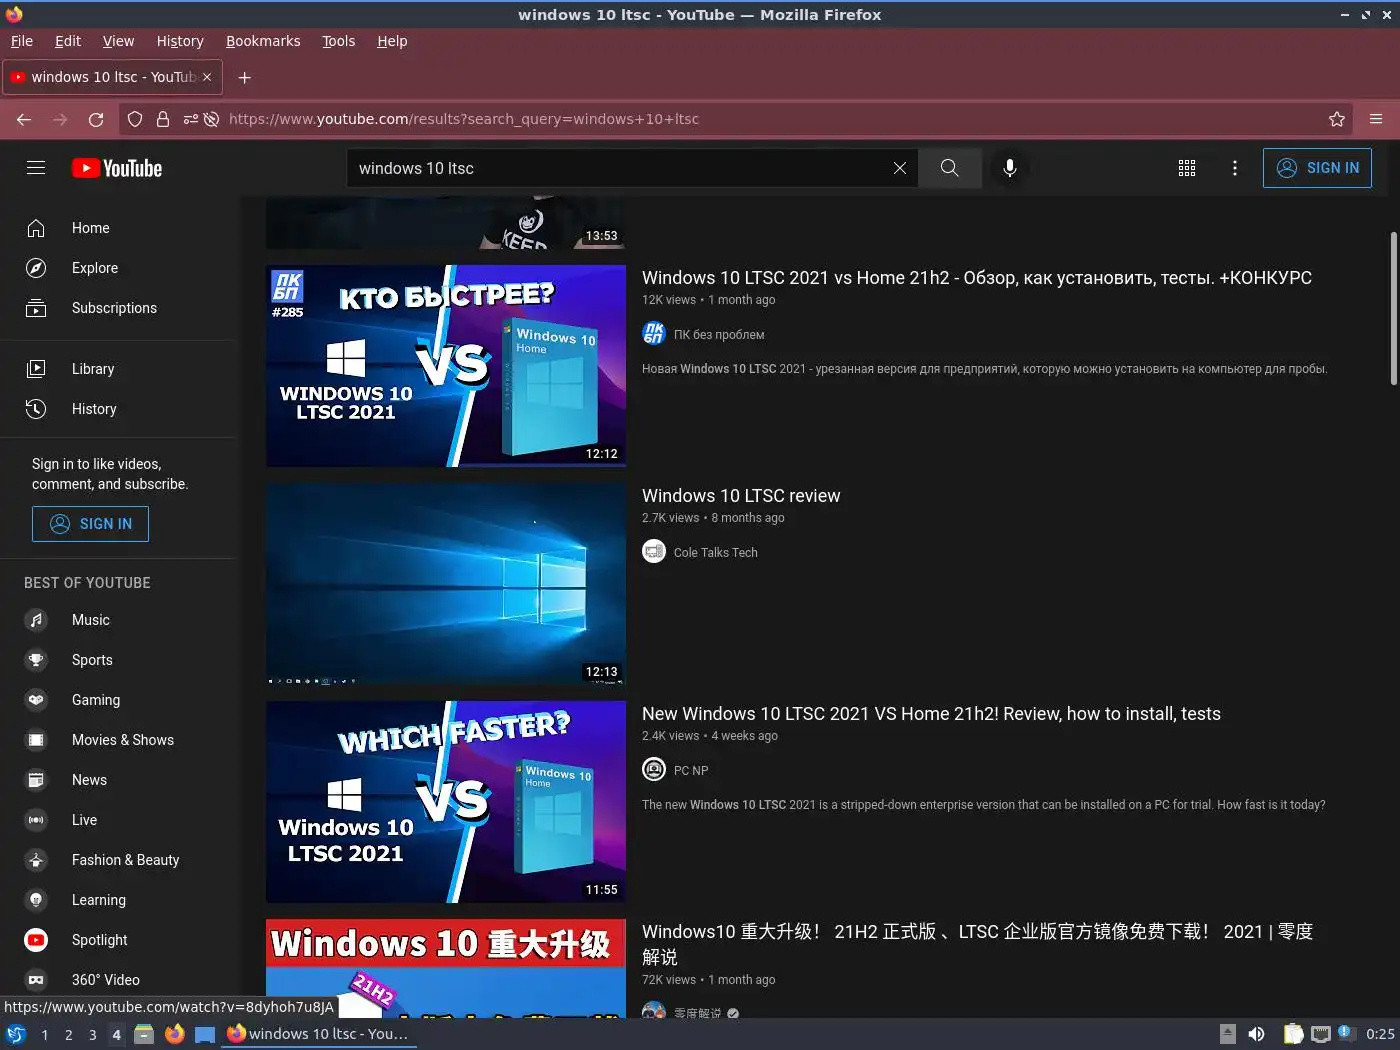Screen dimensions: 1400x1050
Task: Open a new Firefox tab
Action: pos(244,77)
